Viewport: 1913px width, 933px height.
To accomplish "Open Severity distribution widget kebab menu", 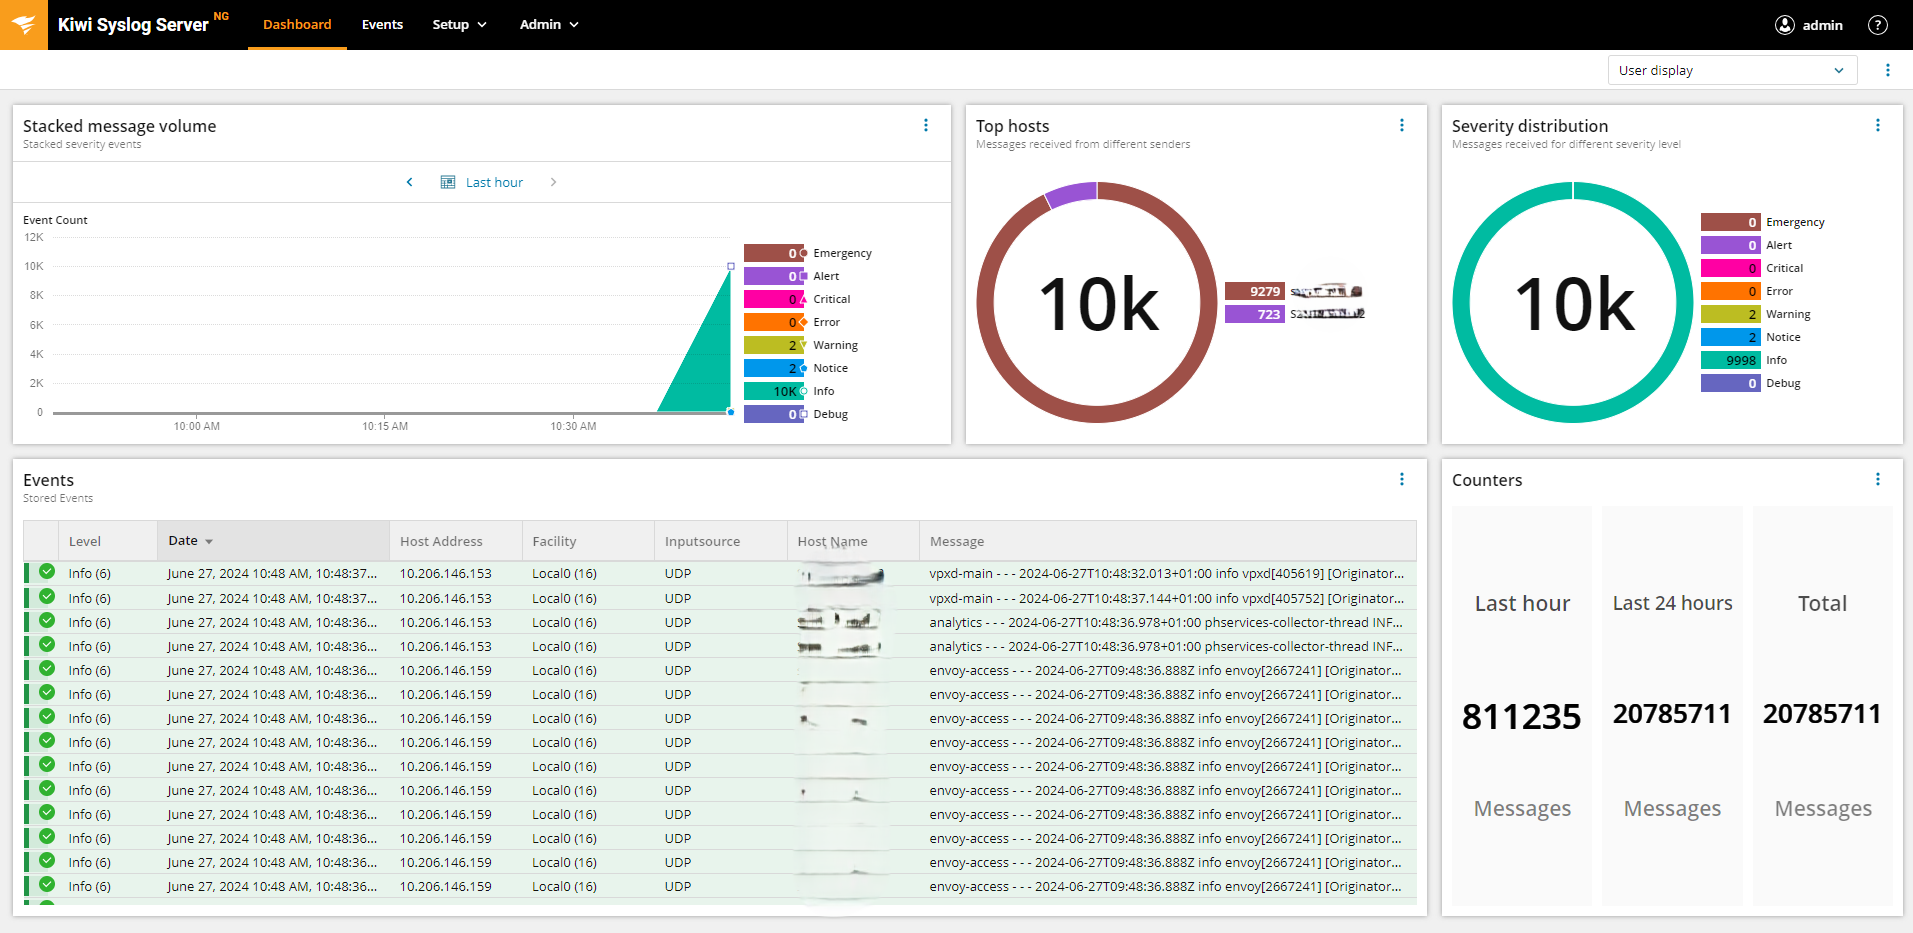I will point(1878,125).
